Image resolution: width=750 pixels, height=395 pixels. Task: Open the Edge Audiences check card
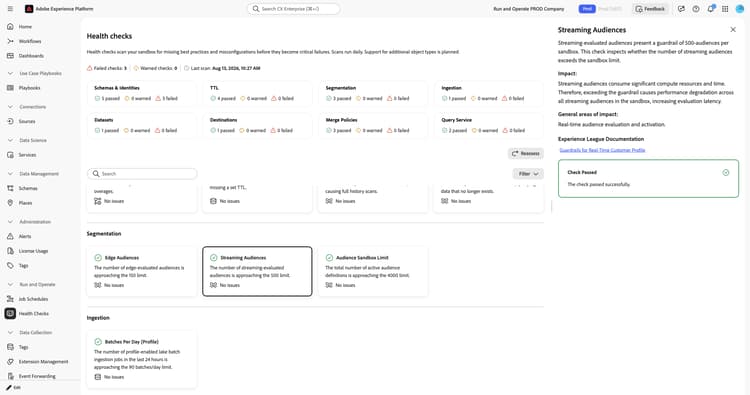pyautogui.click(x=142, y=271)
